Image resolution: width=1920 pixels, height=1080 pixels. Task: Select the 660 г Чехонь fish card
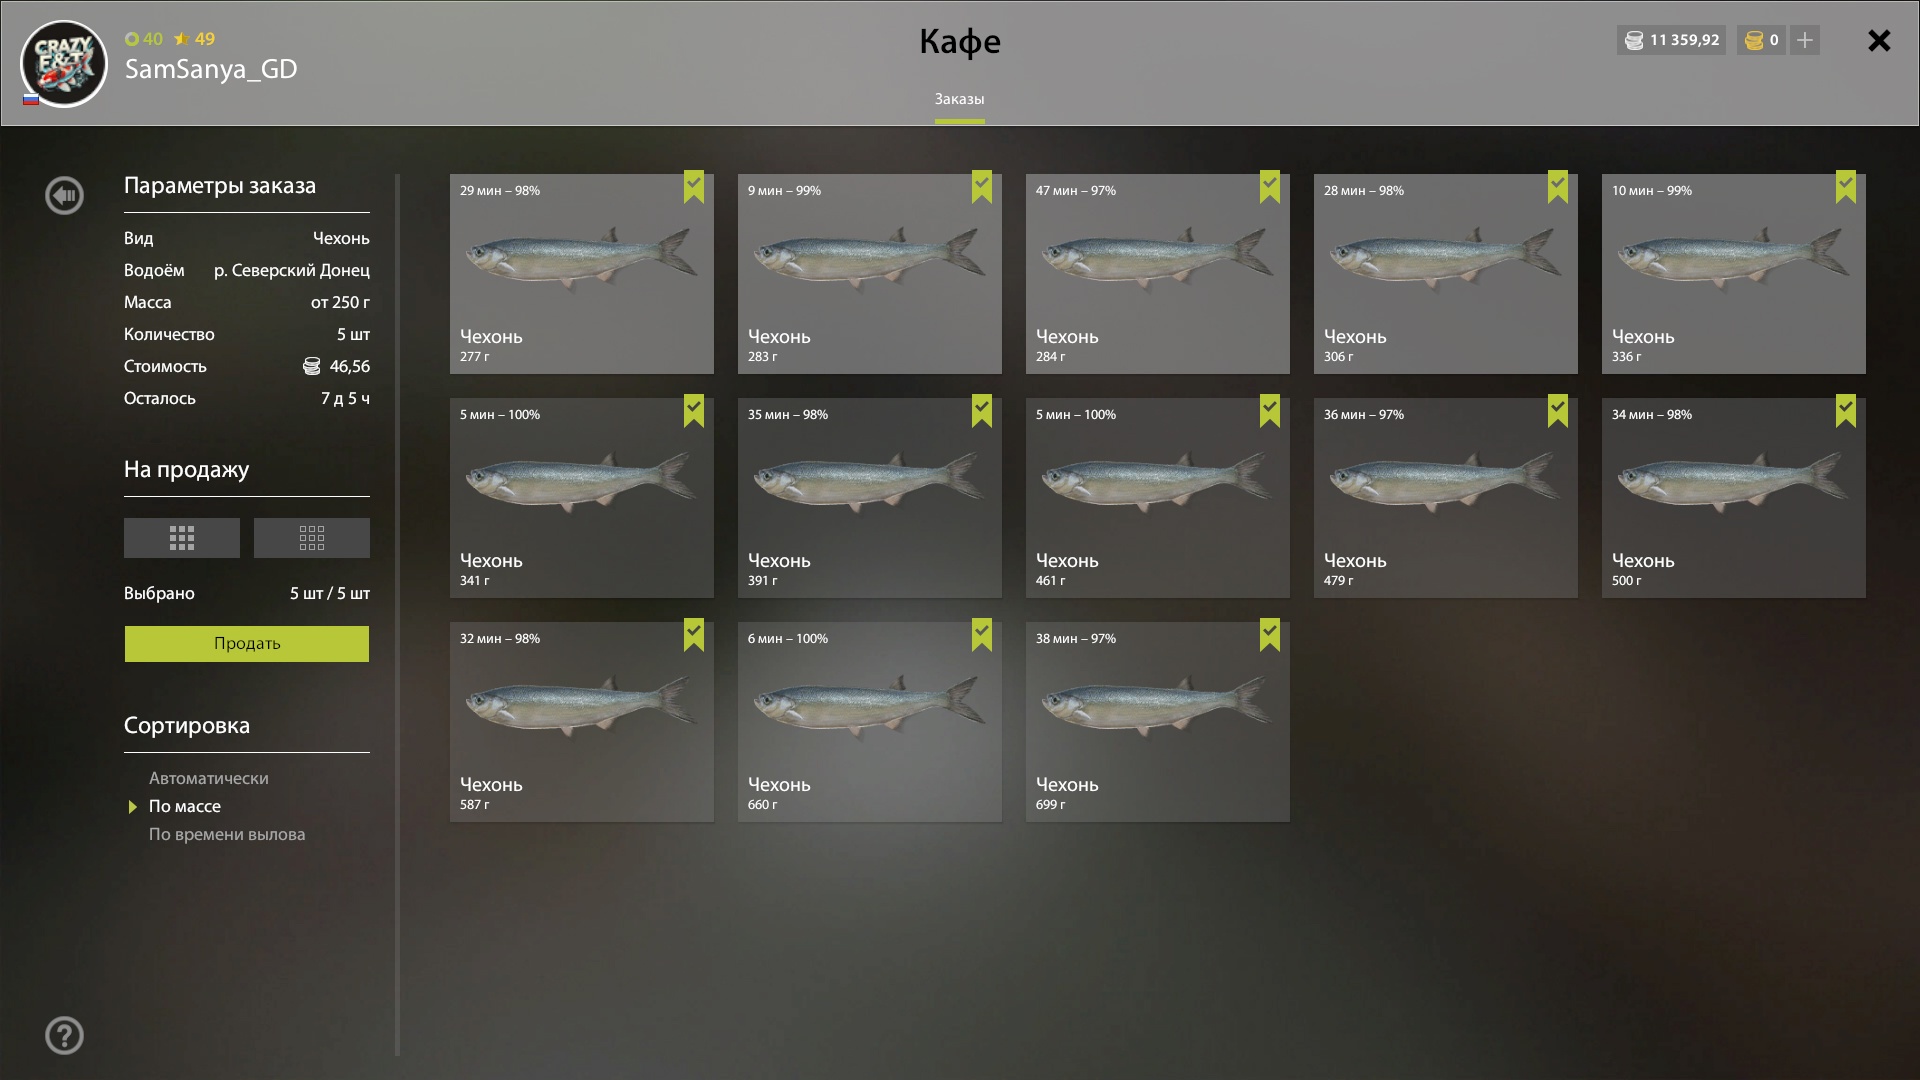(x=870, y=722)
